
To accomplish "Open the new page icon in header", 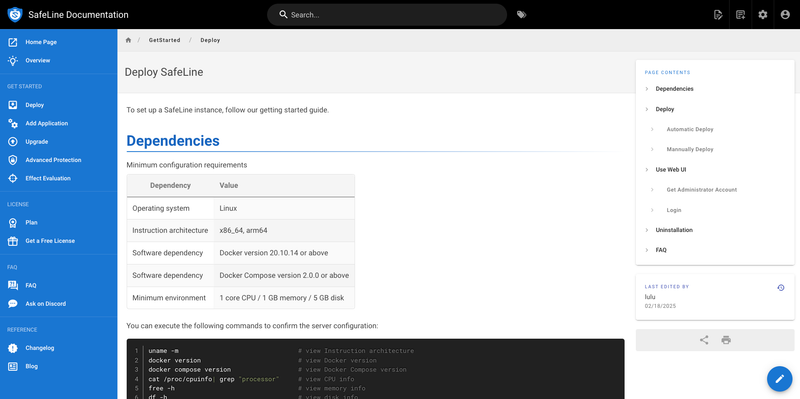I will (x=740, y=15).
